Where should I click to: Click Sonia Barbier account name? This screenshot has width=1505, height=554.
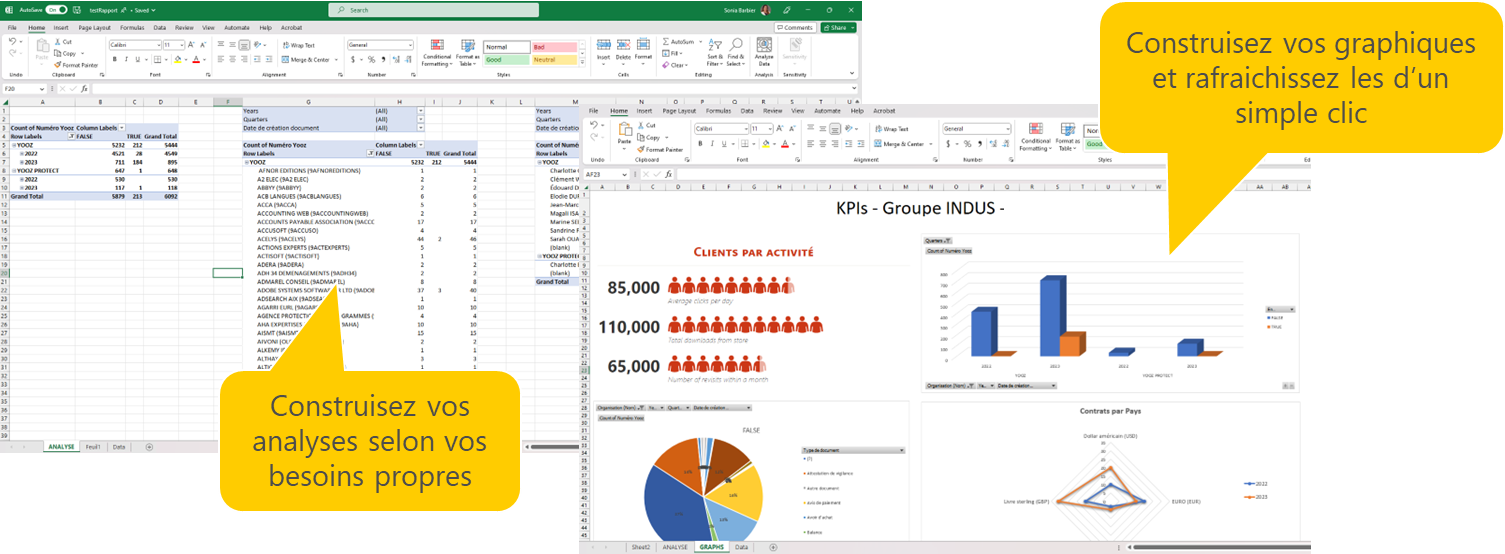point(741,9)
